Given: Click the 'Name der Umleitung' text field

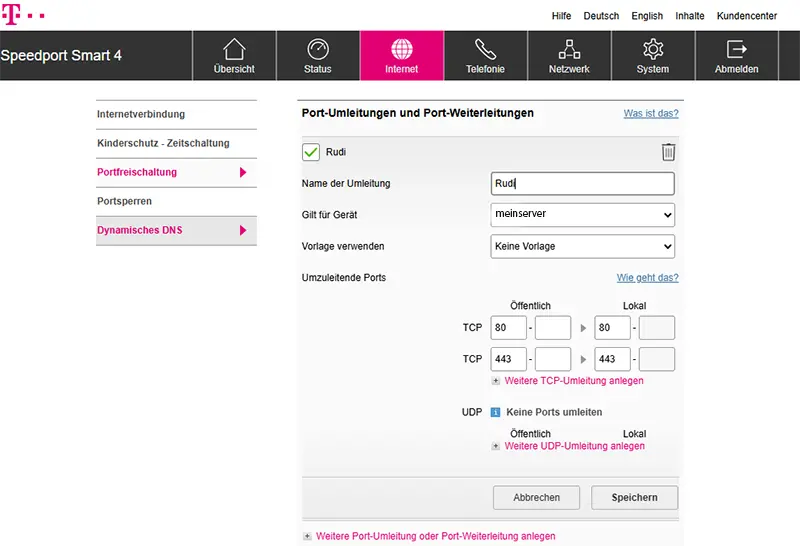Looking at the screenshot, I should [582, 183].
